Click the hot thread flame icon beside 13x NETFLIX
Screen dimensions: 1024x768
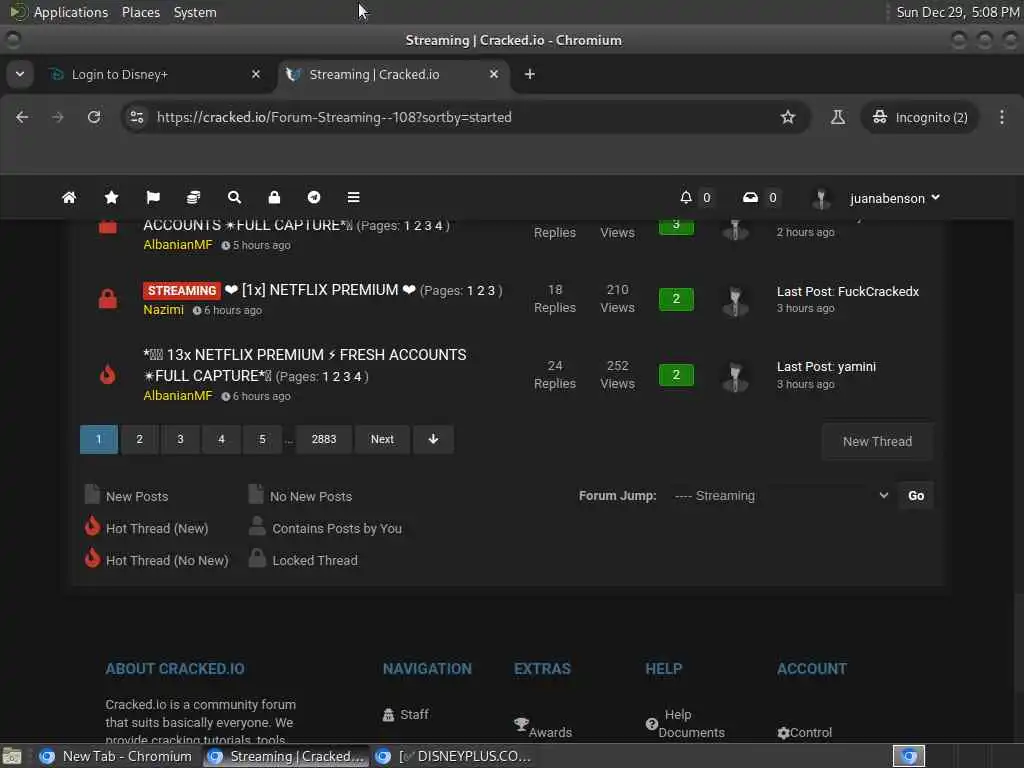click(108, 374)
